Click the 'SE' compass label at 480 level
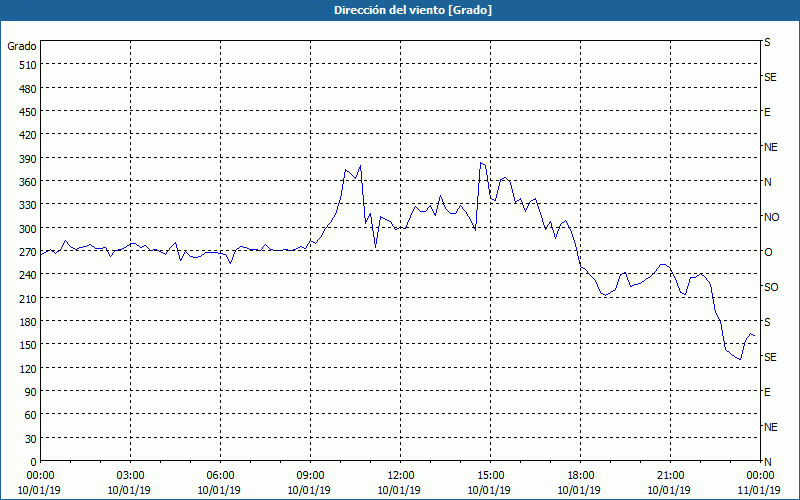 coord(770,78)
